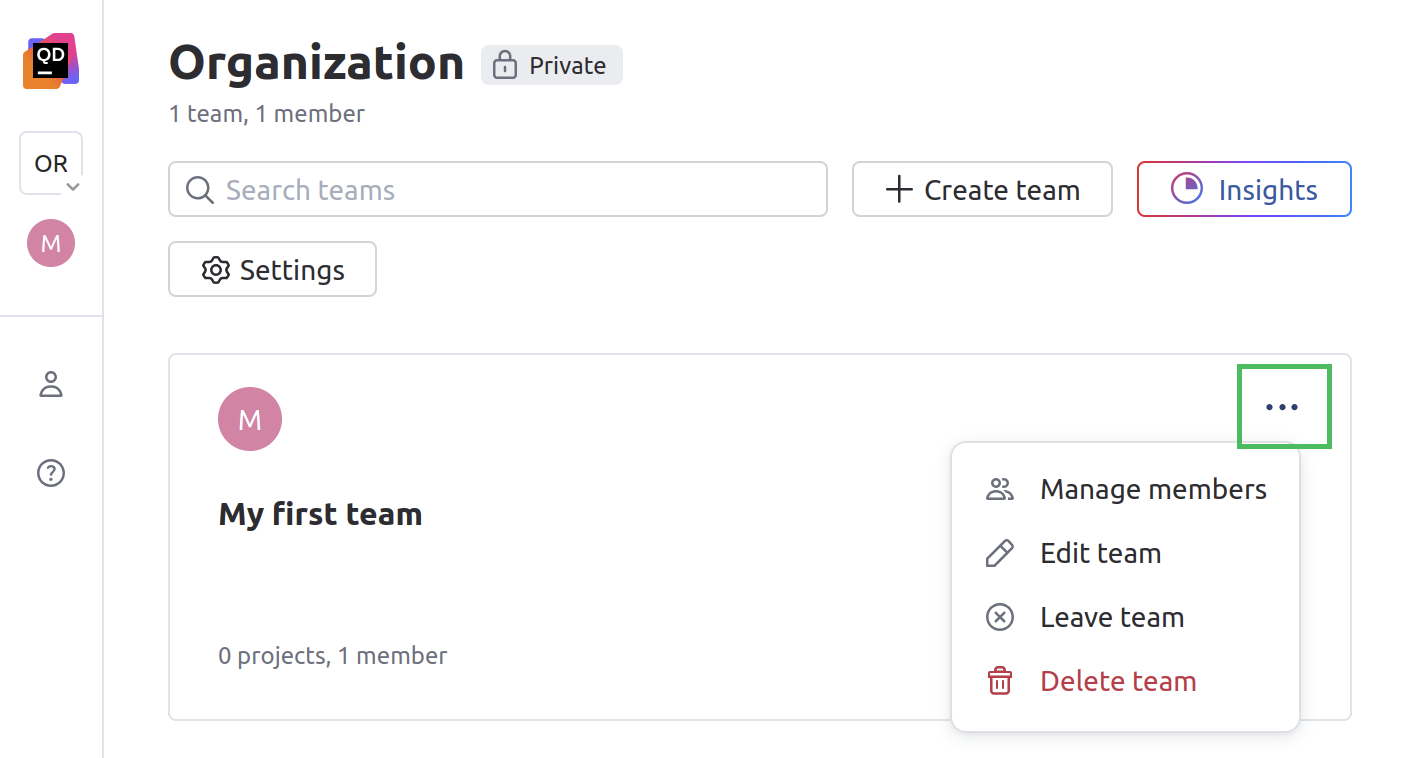Click the search magnifier icon in Search teams
The height and width of the screenshot is (758, 1412).
[199, 189]
